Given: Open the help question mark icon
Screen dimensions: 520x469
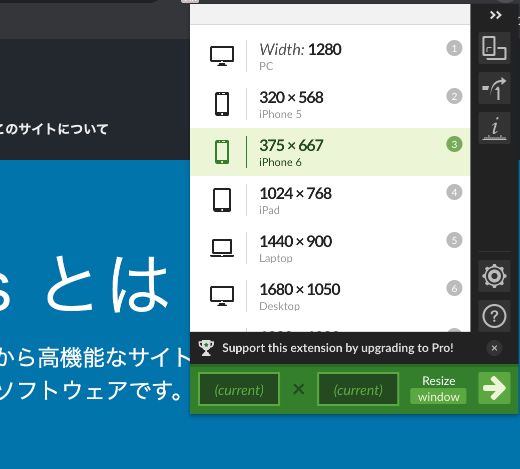Looking at the screenshot, I should pos(494,316).
